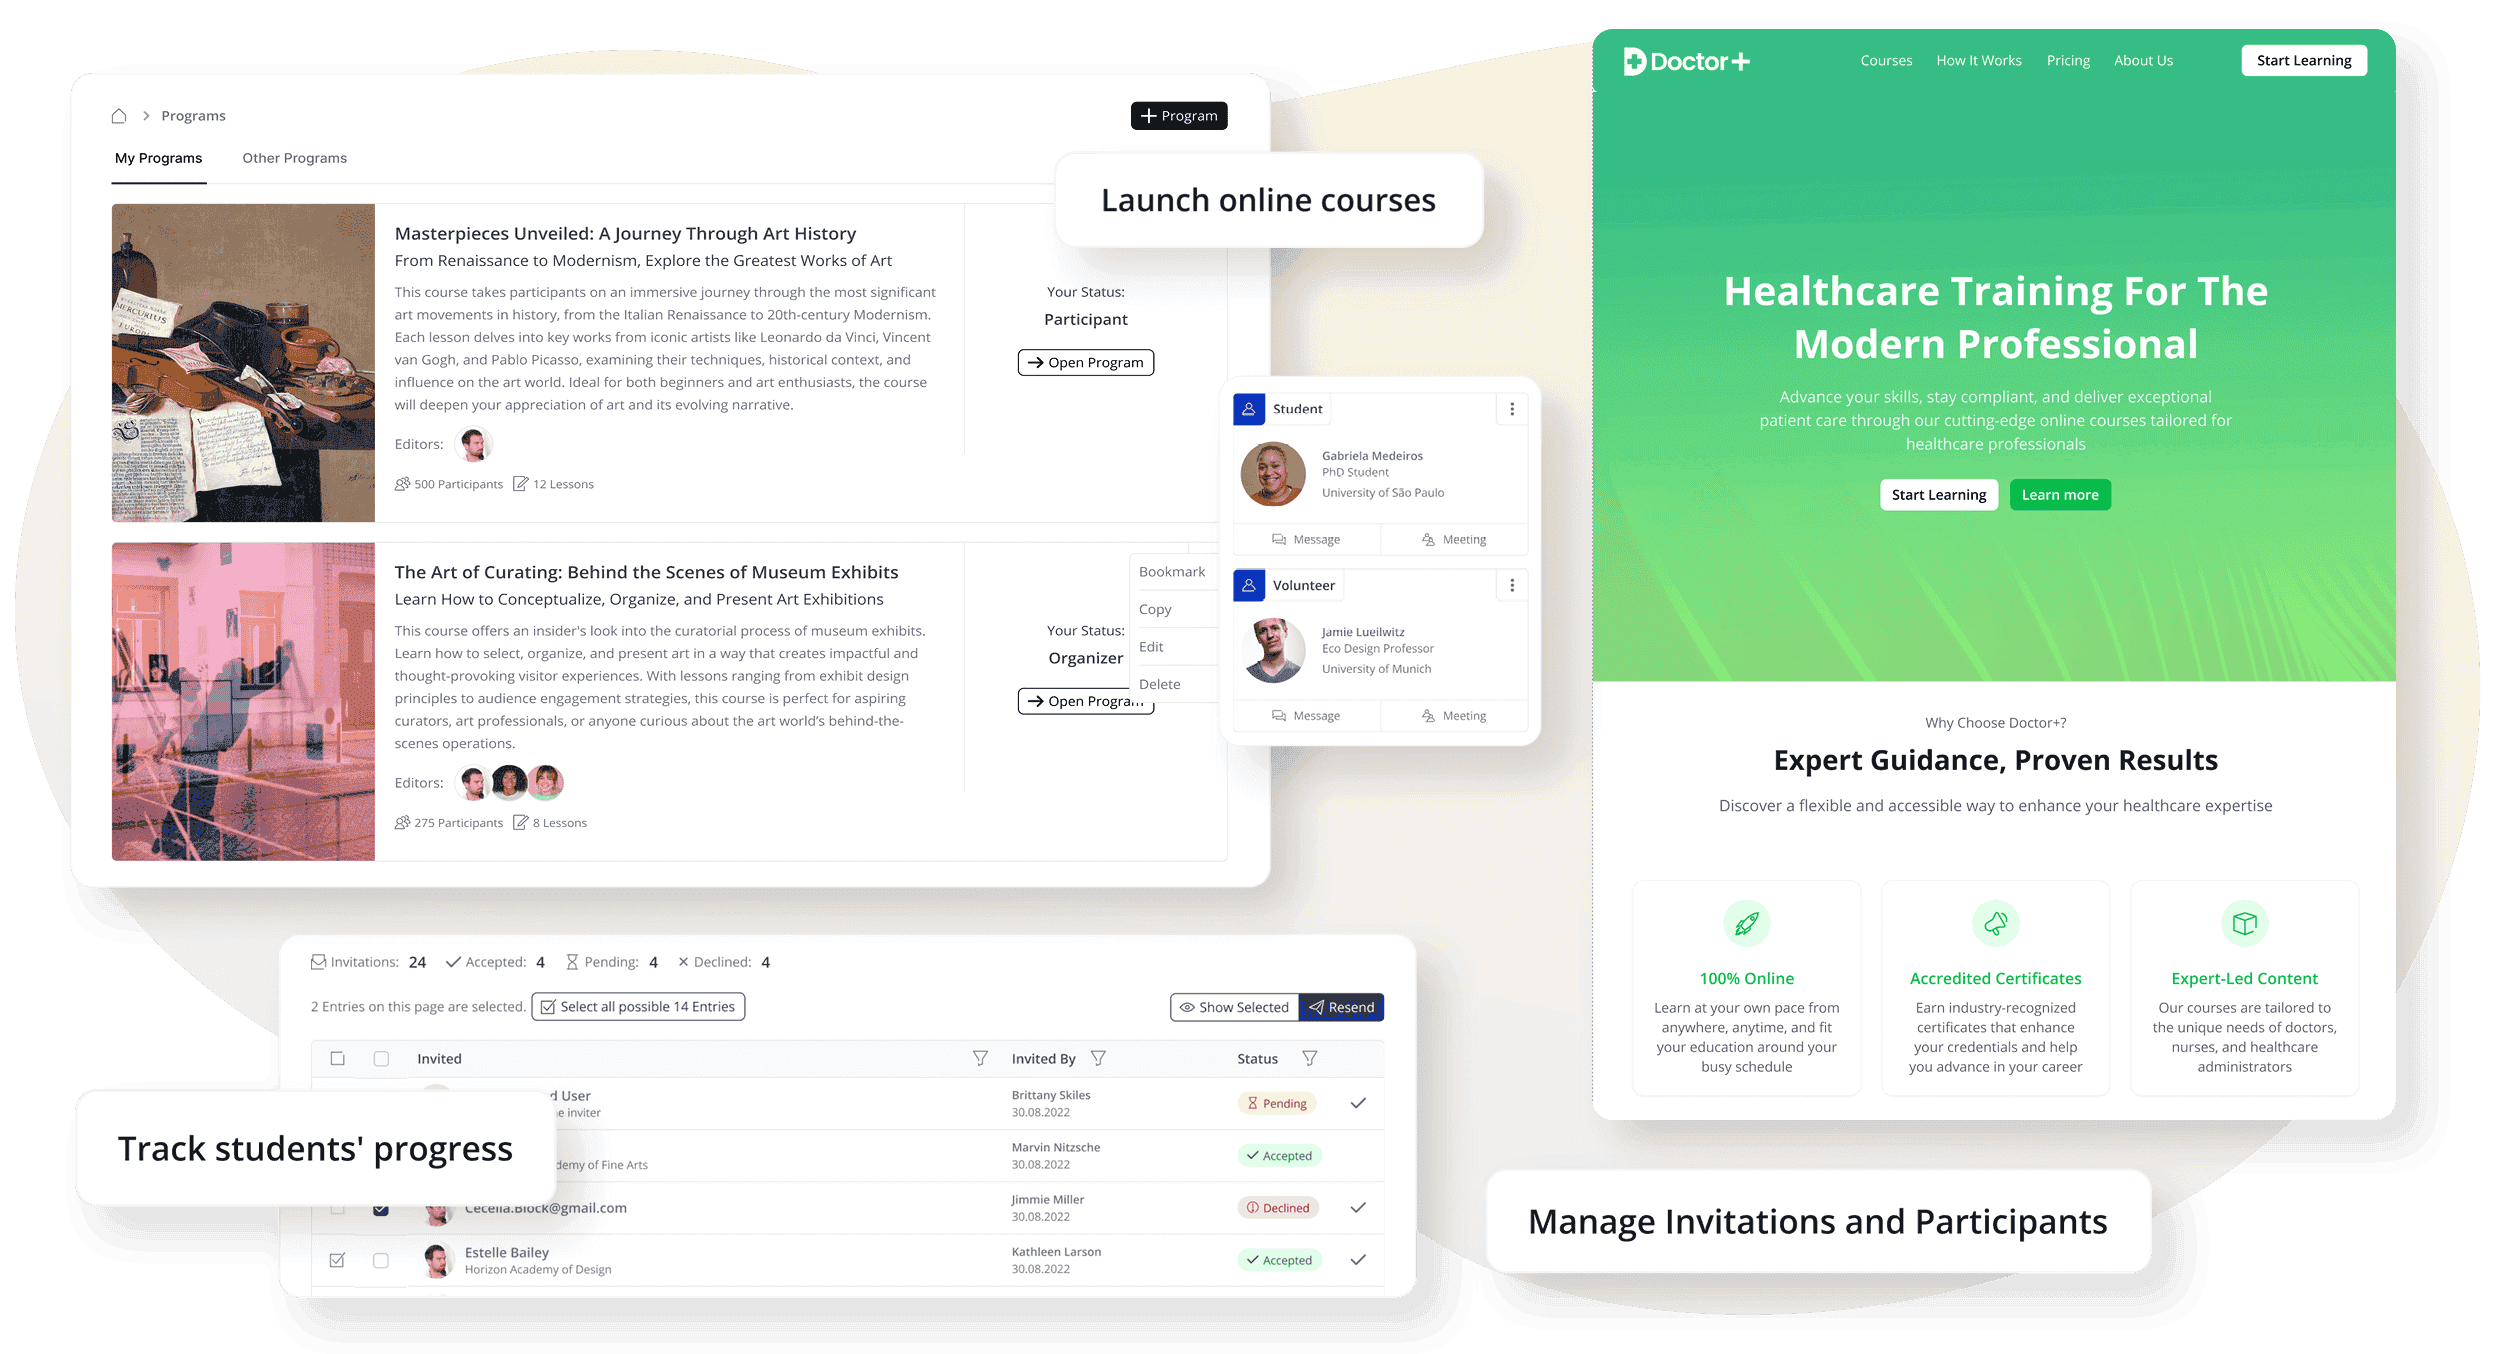The image size is (2500, 1354).
Task: Switch to My Programs tab
Action: pyautogui.click(x=157, y=157)
